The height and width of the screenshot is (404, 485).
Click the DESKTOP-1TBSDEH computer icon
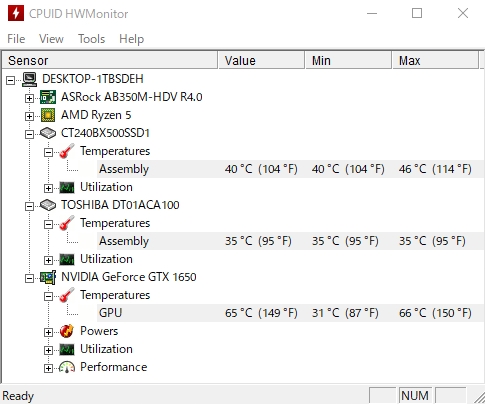point(29,79)
